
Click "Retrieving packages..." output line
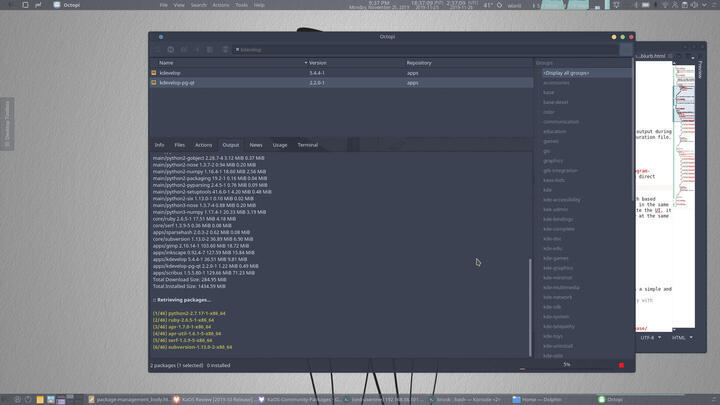pos(182,300)
